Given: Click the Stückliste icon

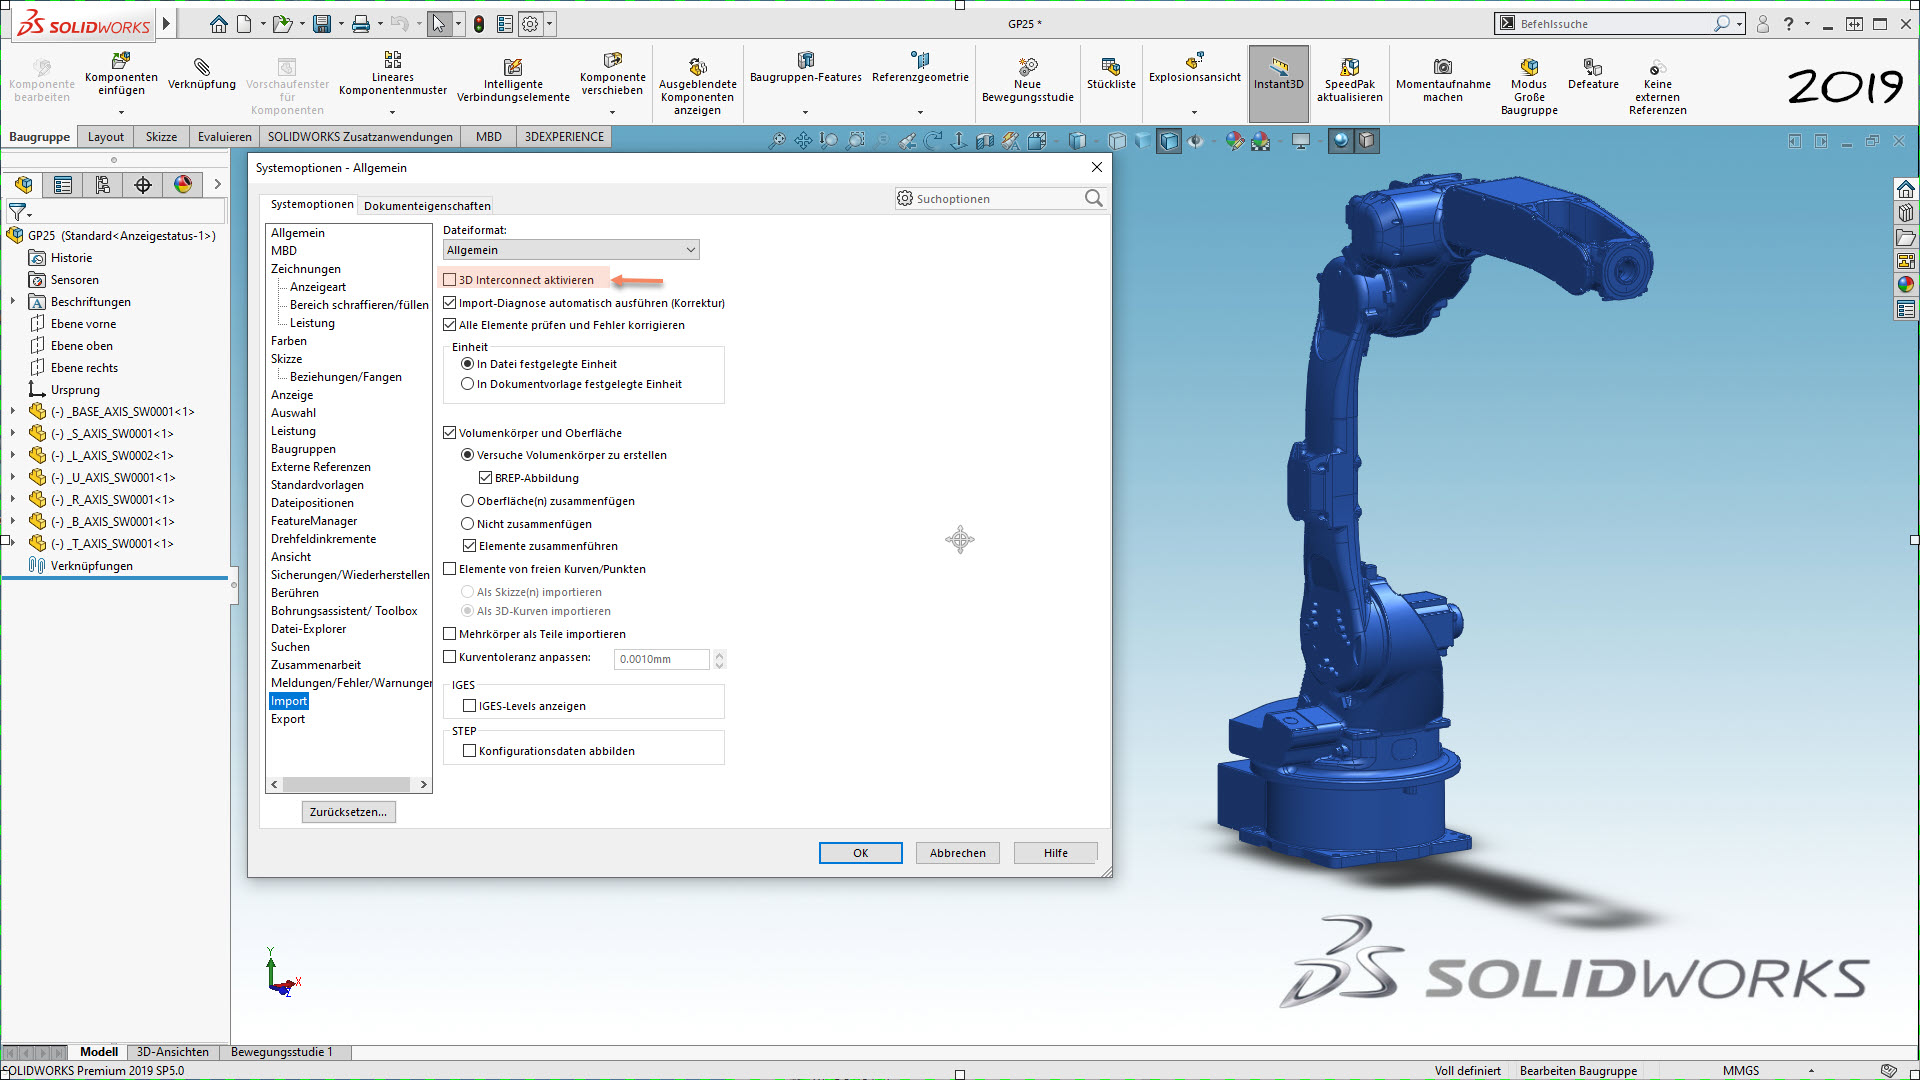Looking at the screenshot, I should 1111,67.
